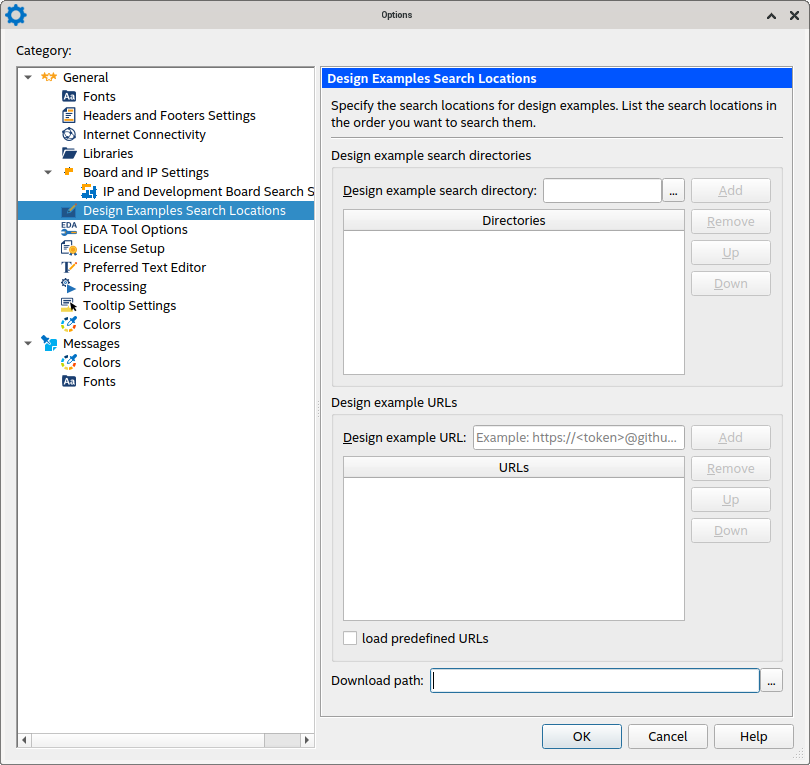Screen dimensions: 810x765
Task: Cancel the Options dialog
Action: [667, 736]
